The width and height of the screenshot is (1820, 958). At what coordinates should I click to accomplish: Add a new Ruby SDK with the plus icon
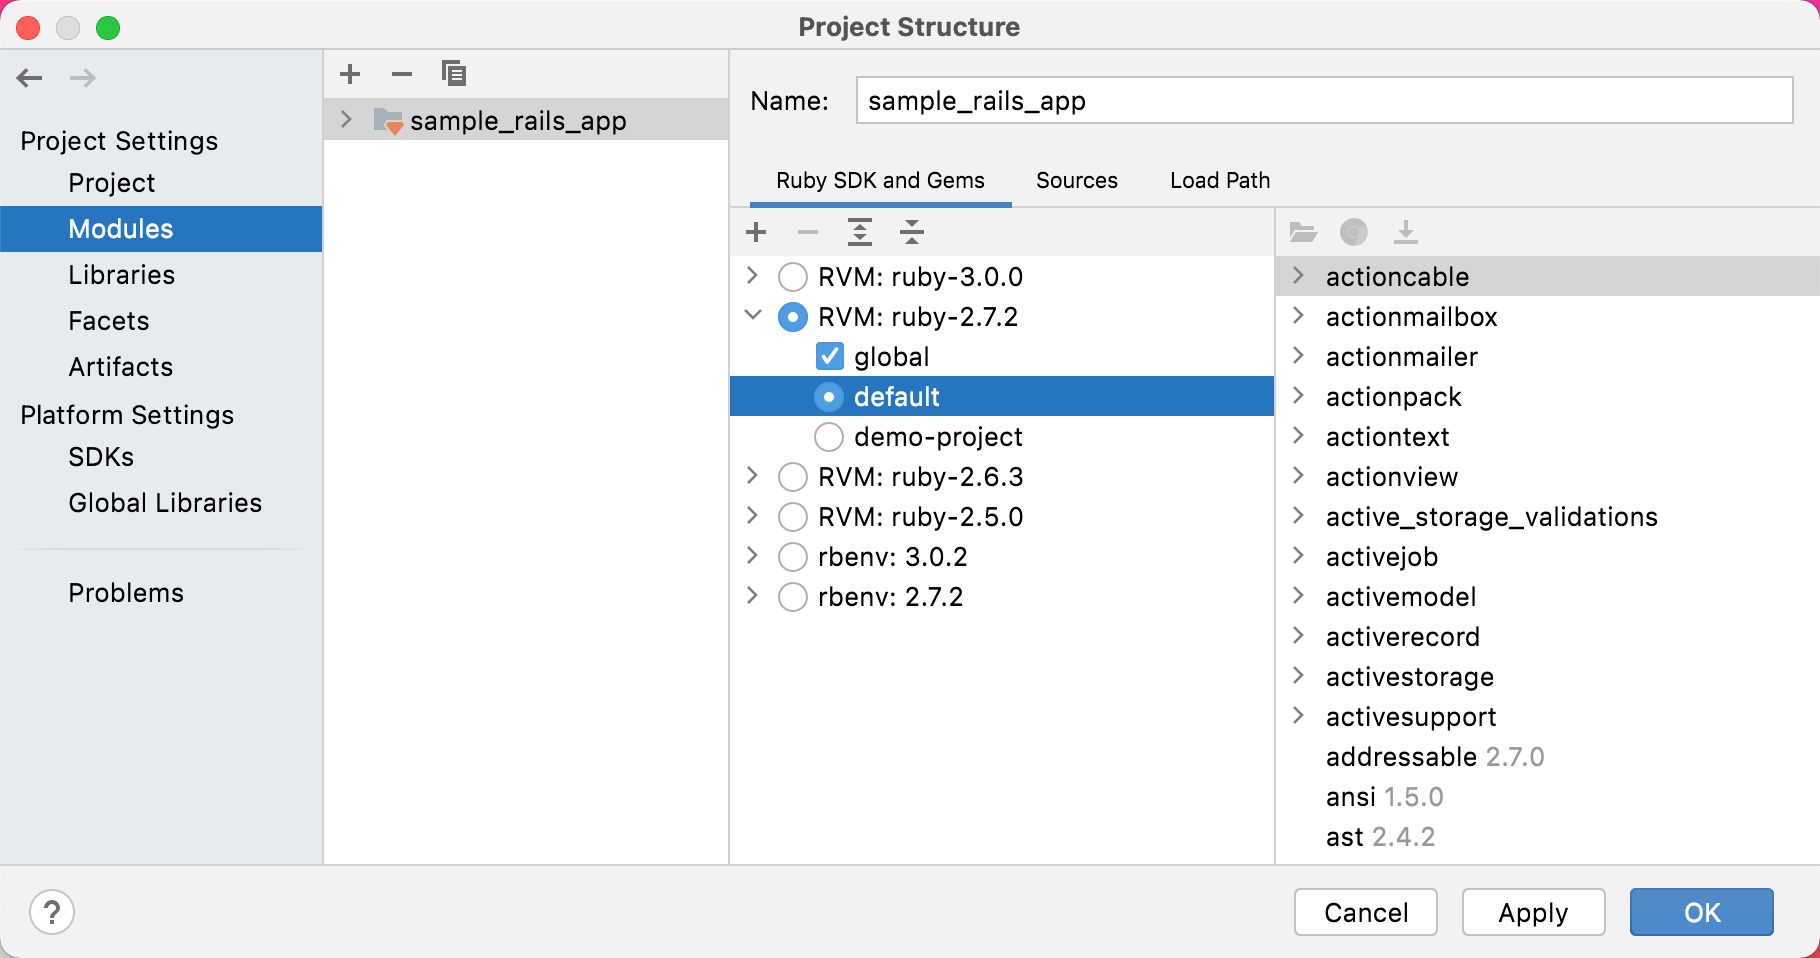[756, 232]
